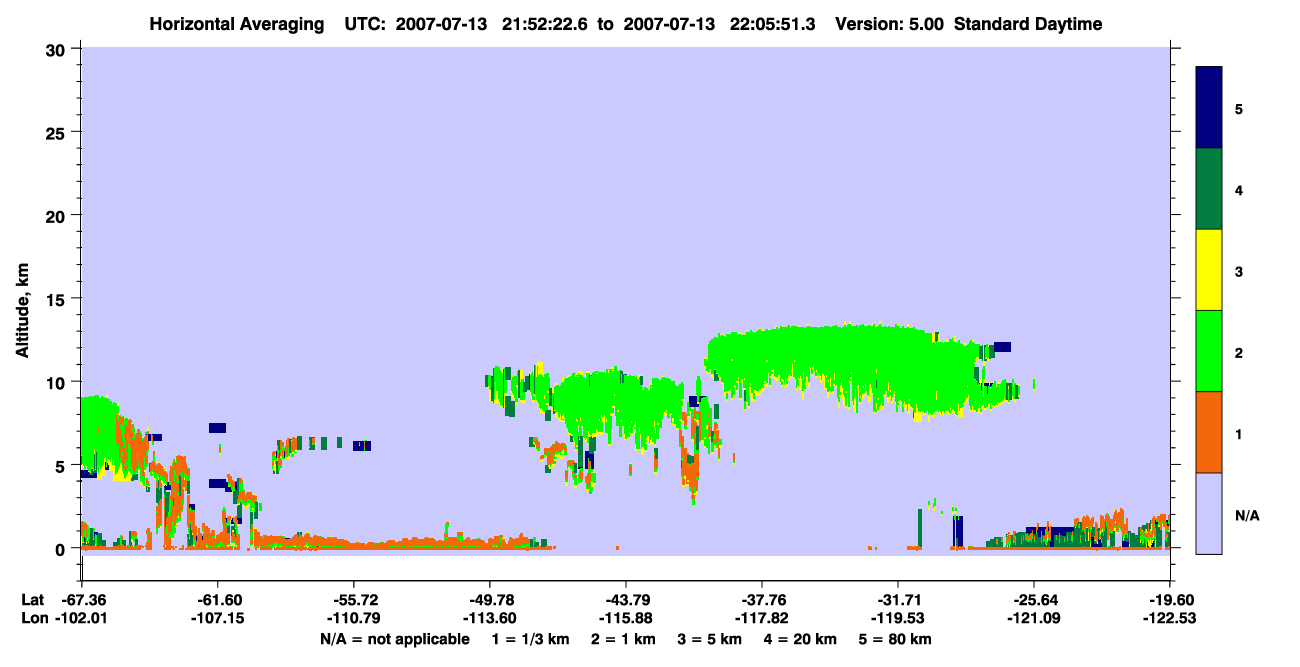Screen dimensions: 1300x667
Task: Click the 'Standard Daytime' text
Action: pyautogui.click(x=1028, y=24)
